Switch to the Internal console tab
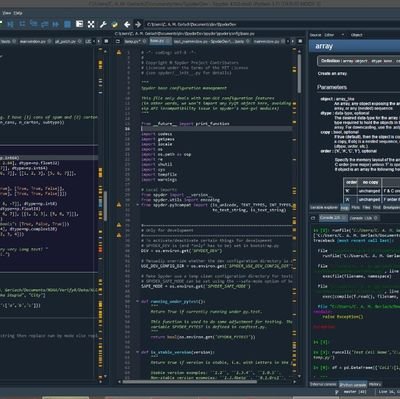This screenshot has width=400, height=399. pos(323,384)
